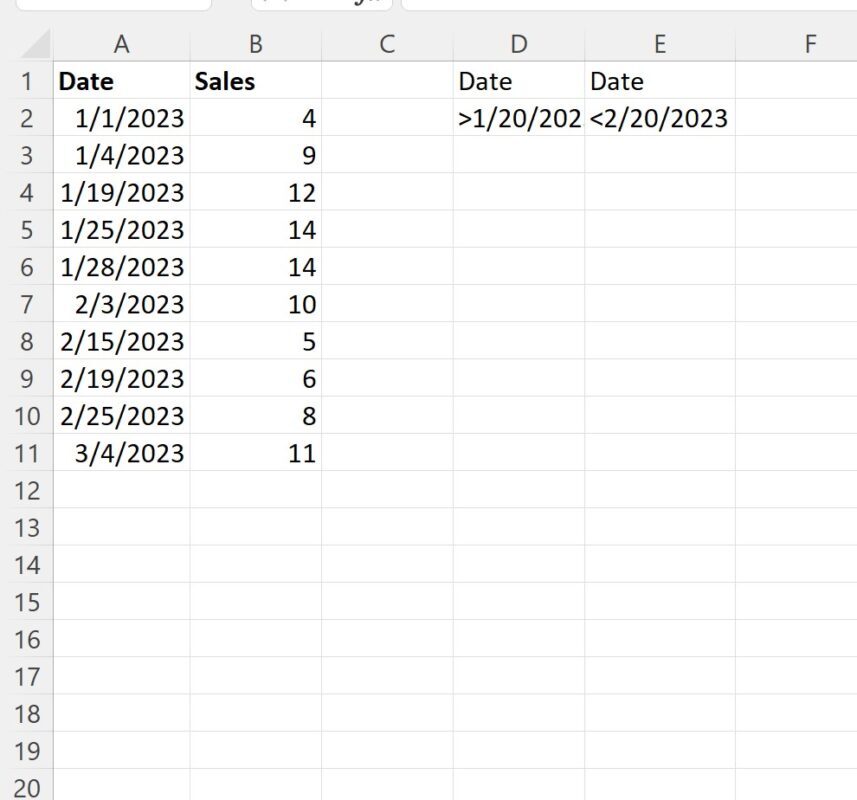The height and width of the screenshot is (800, 857).
Task: Select column A header
Action: pos(121,44)
